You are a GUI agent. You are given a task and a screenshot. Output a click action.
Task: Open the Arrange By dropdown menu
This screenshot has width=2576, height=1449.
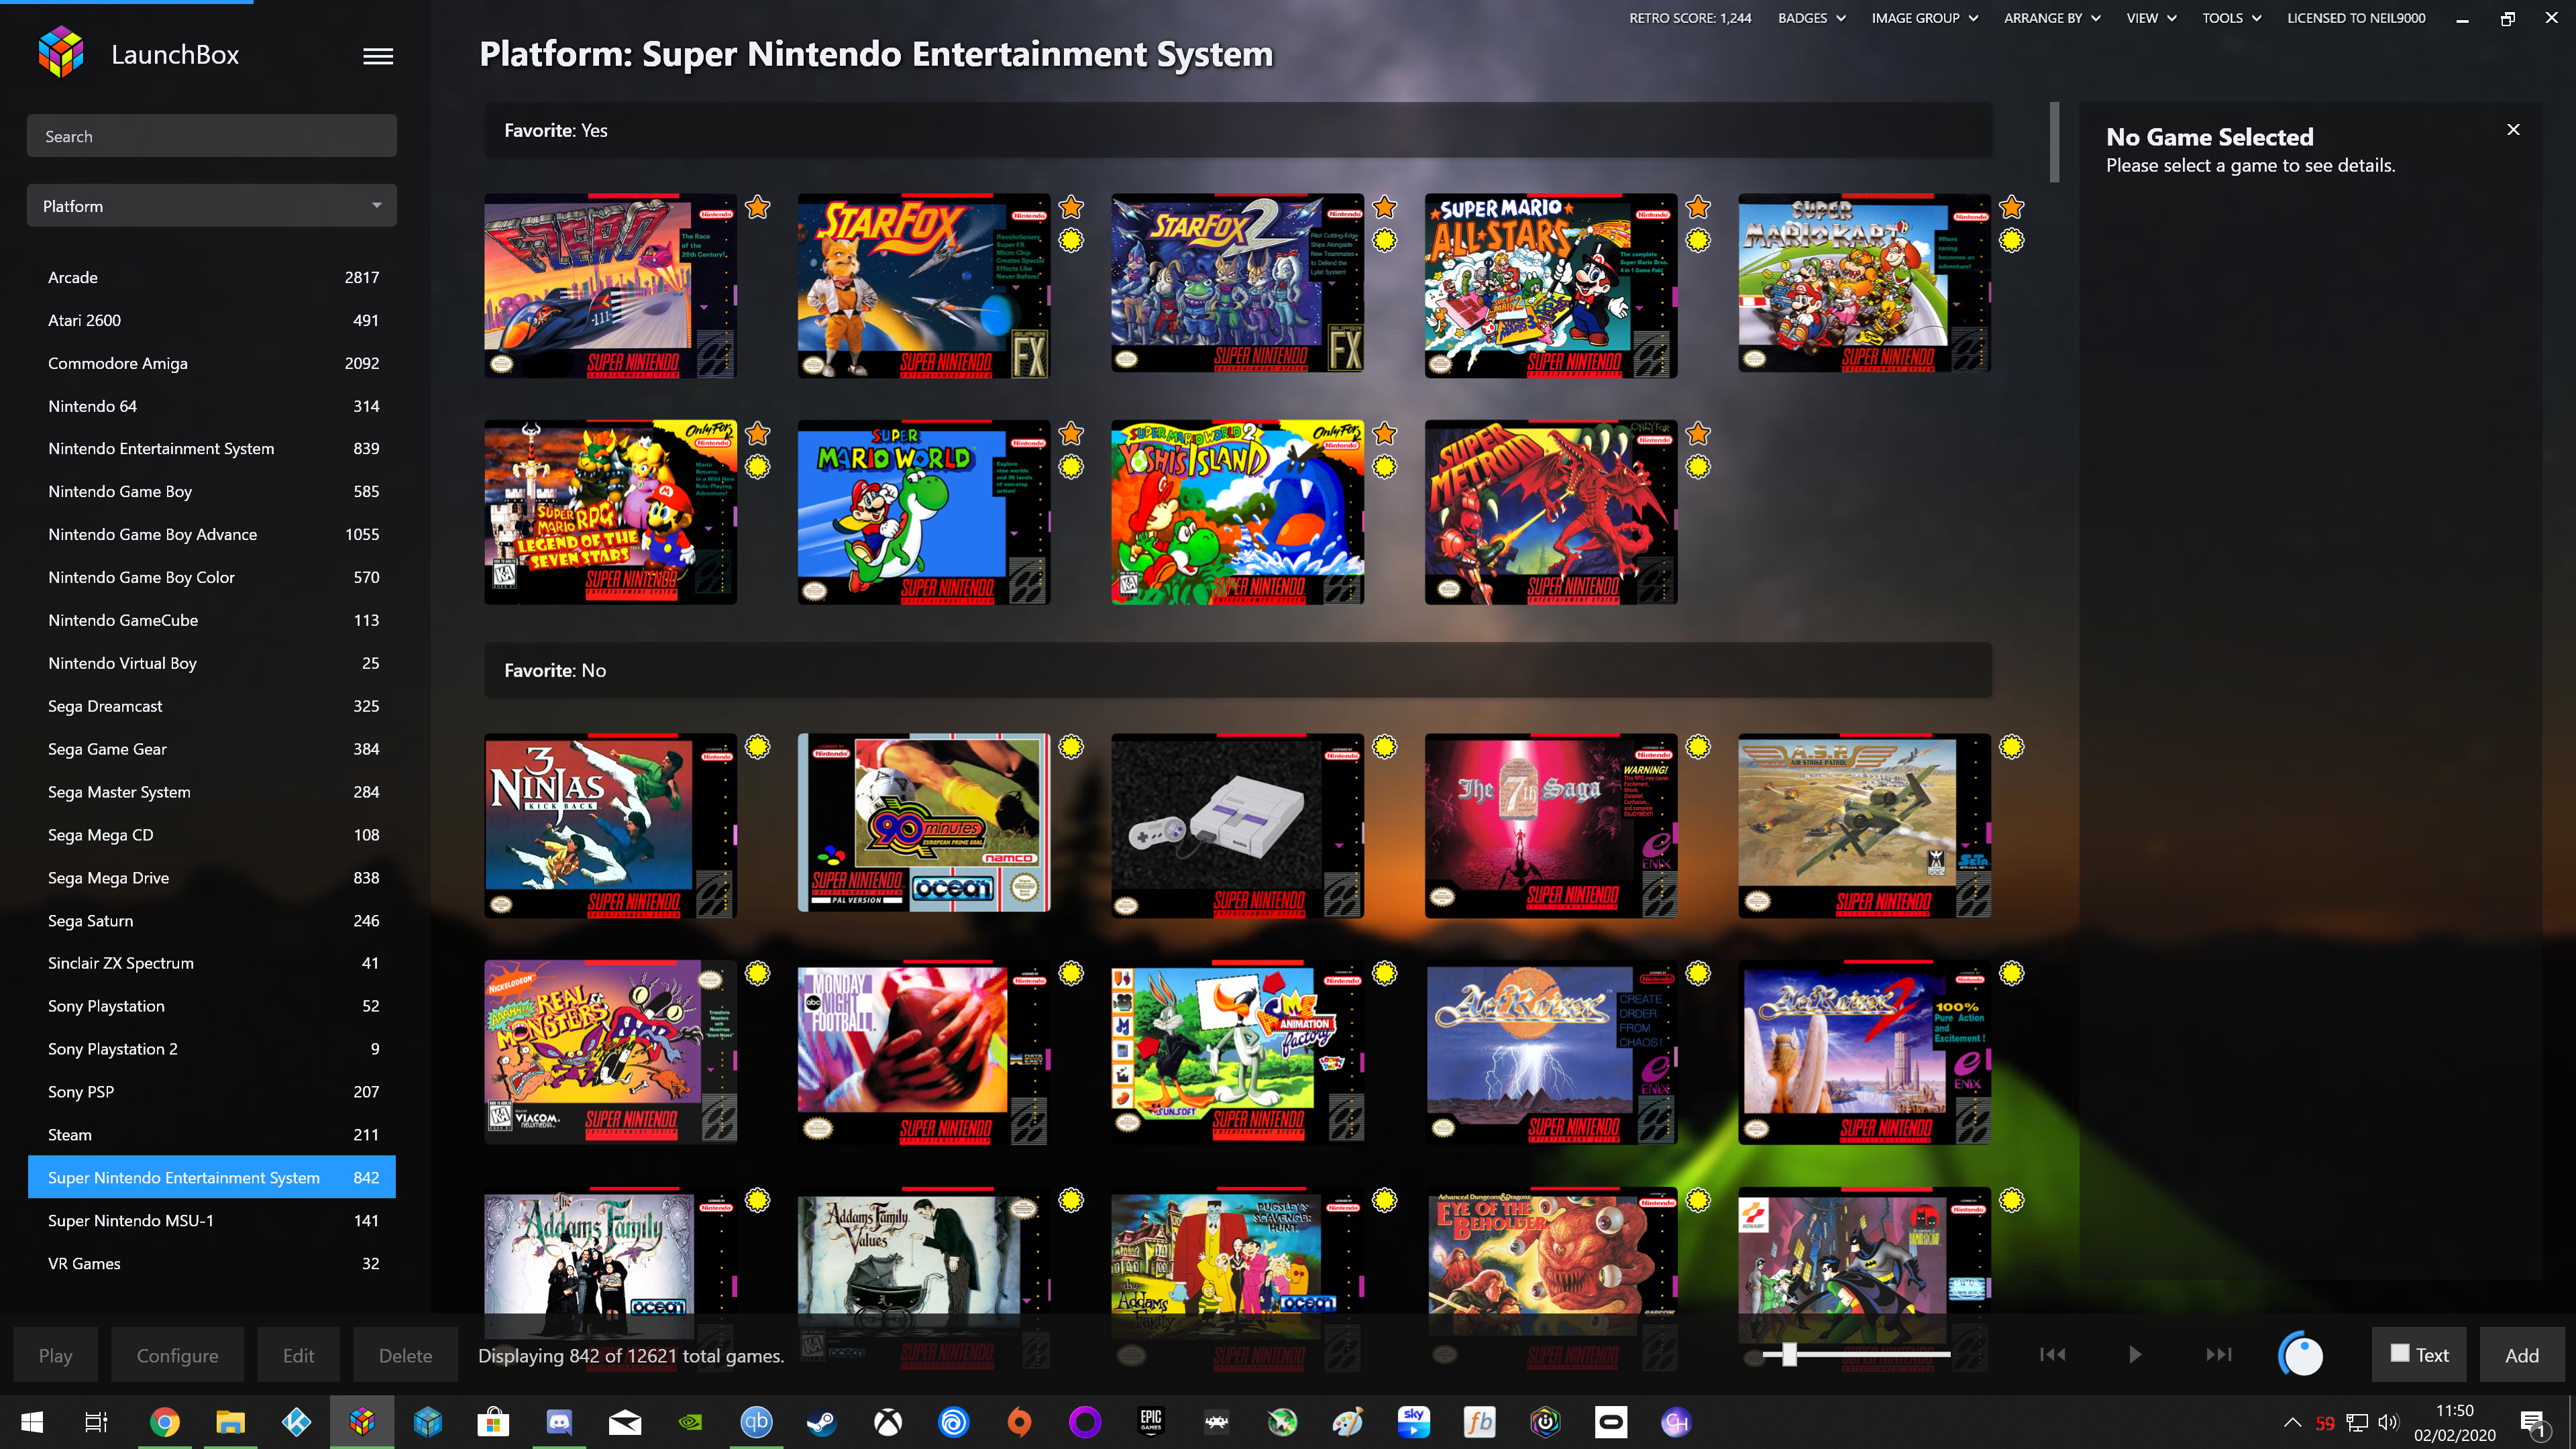(2052, 18)
